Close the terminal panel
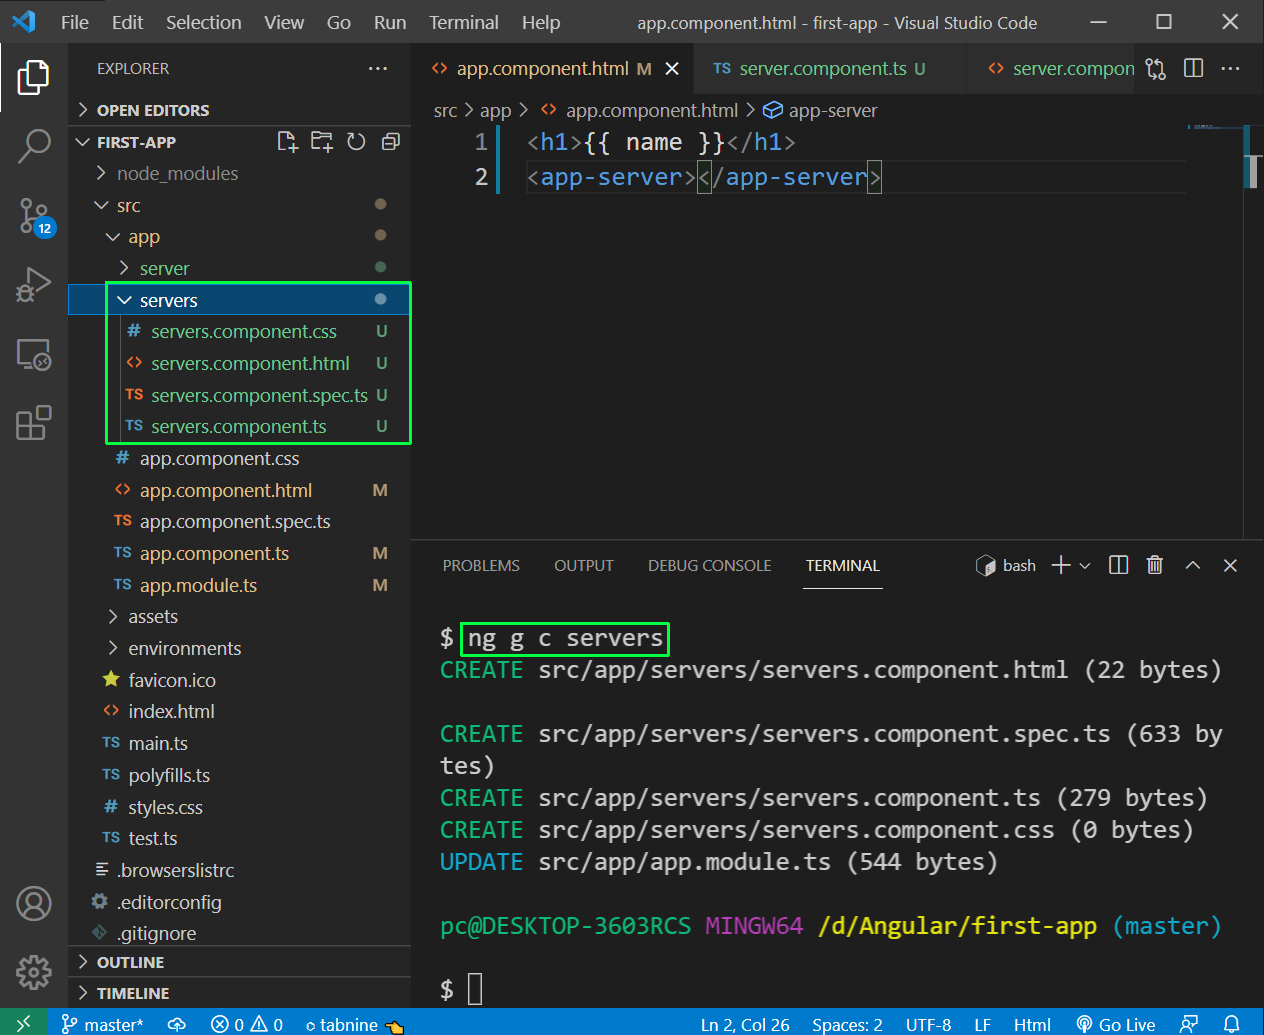Screen dimensions: 1264x1035 coord(1231,565)
